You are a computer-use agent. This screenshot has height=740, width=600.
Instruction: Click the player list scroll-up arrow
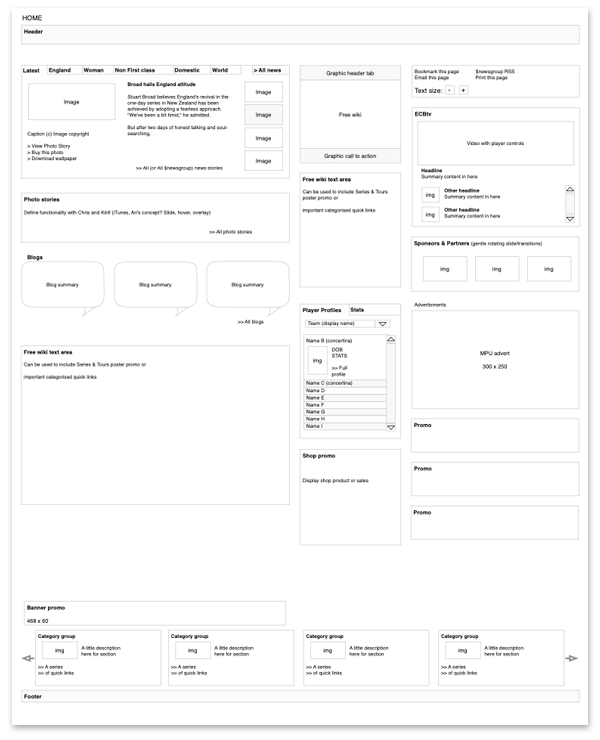[x=391, y=339]
